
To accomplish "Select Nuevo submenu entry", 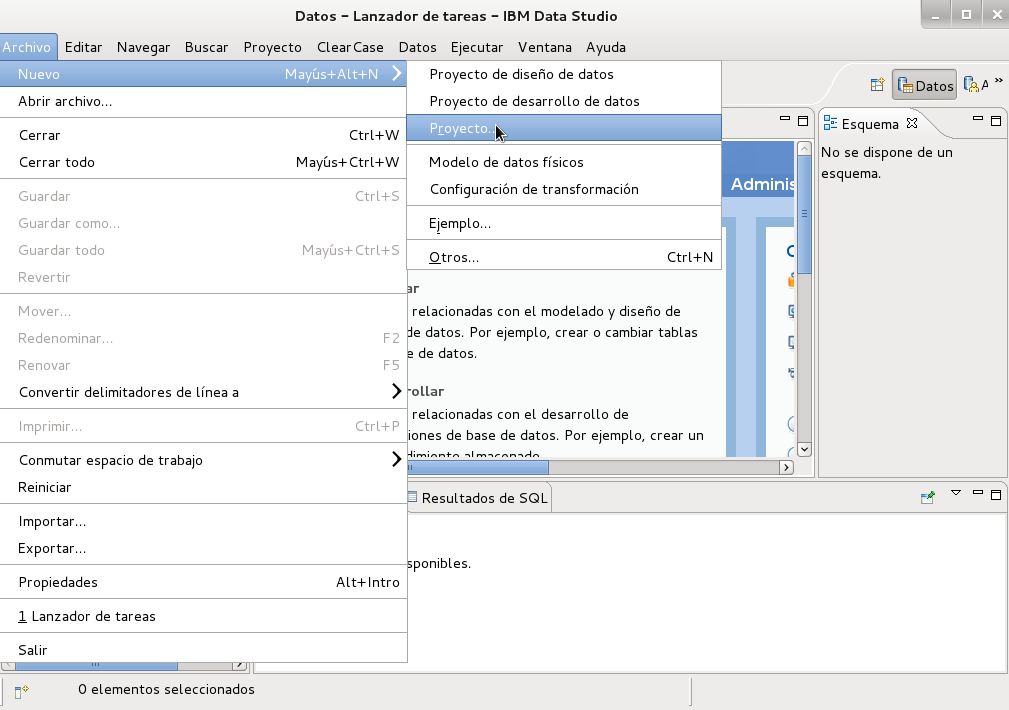I will tap(203, 74).
